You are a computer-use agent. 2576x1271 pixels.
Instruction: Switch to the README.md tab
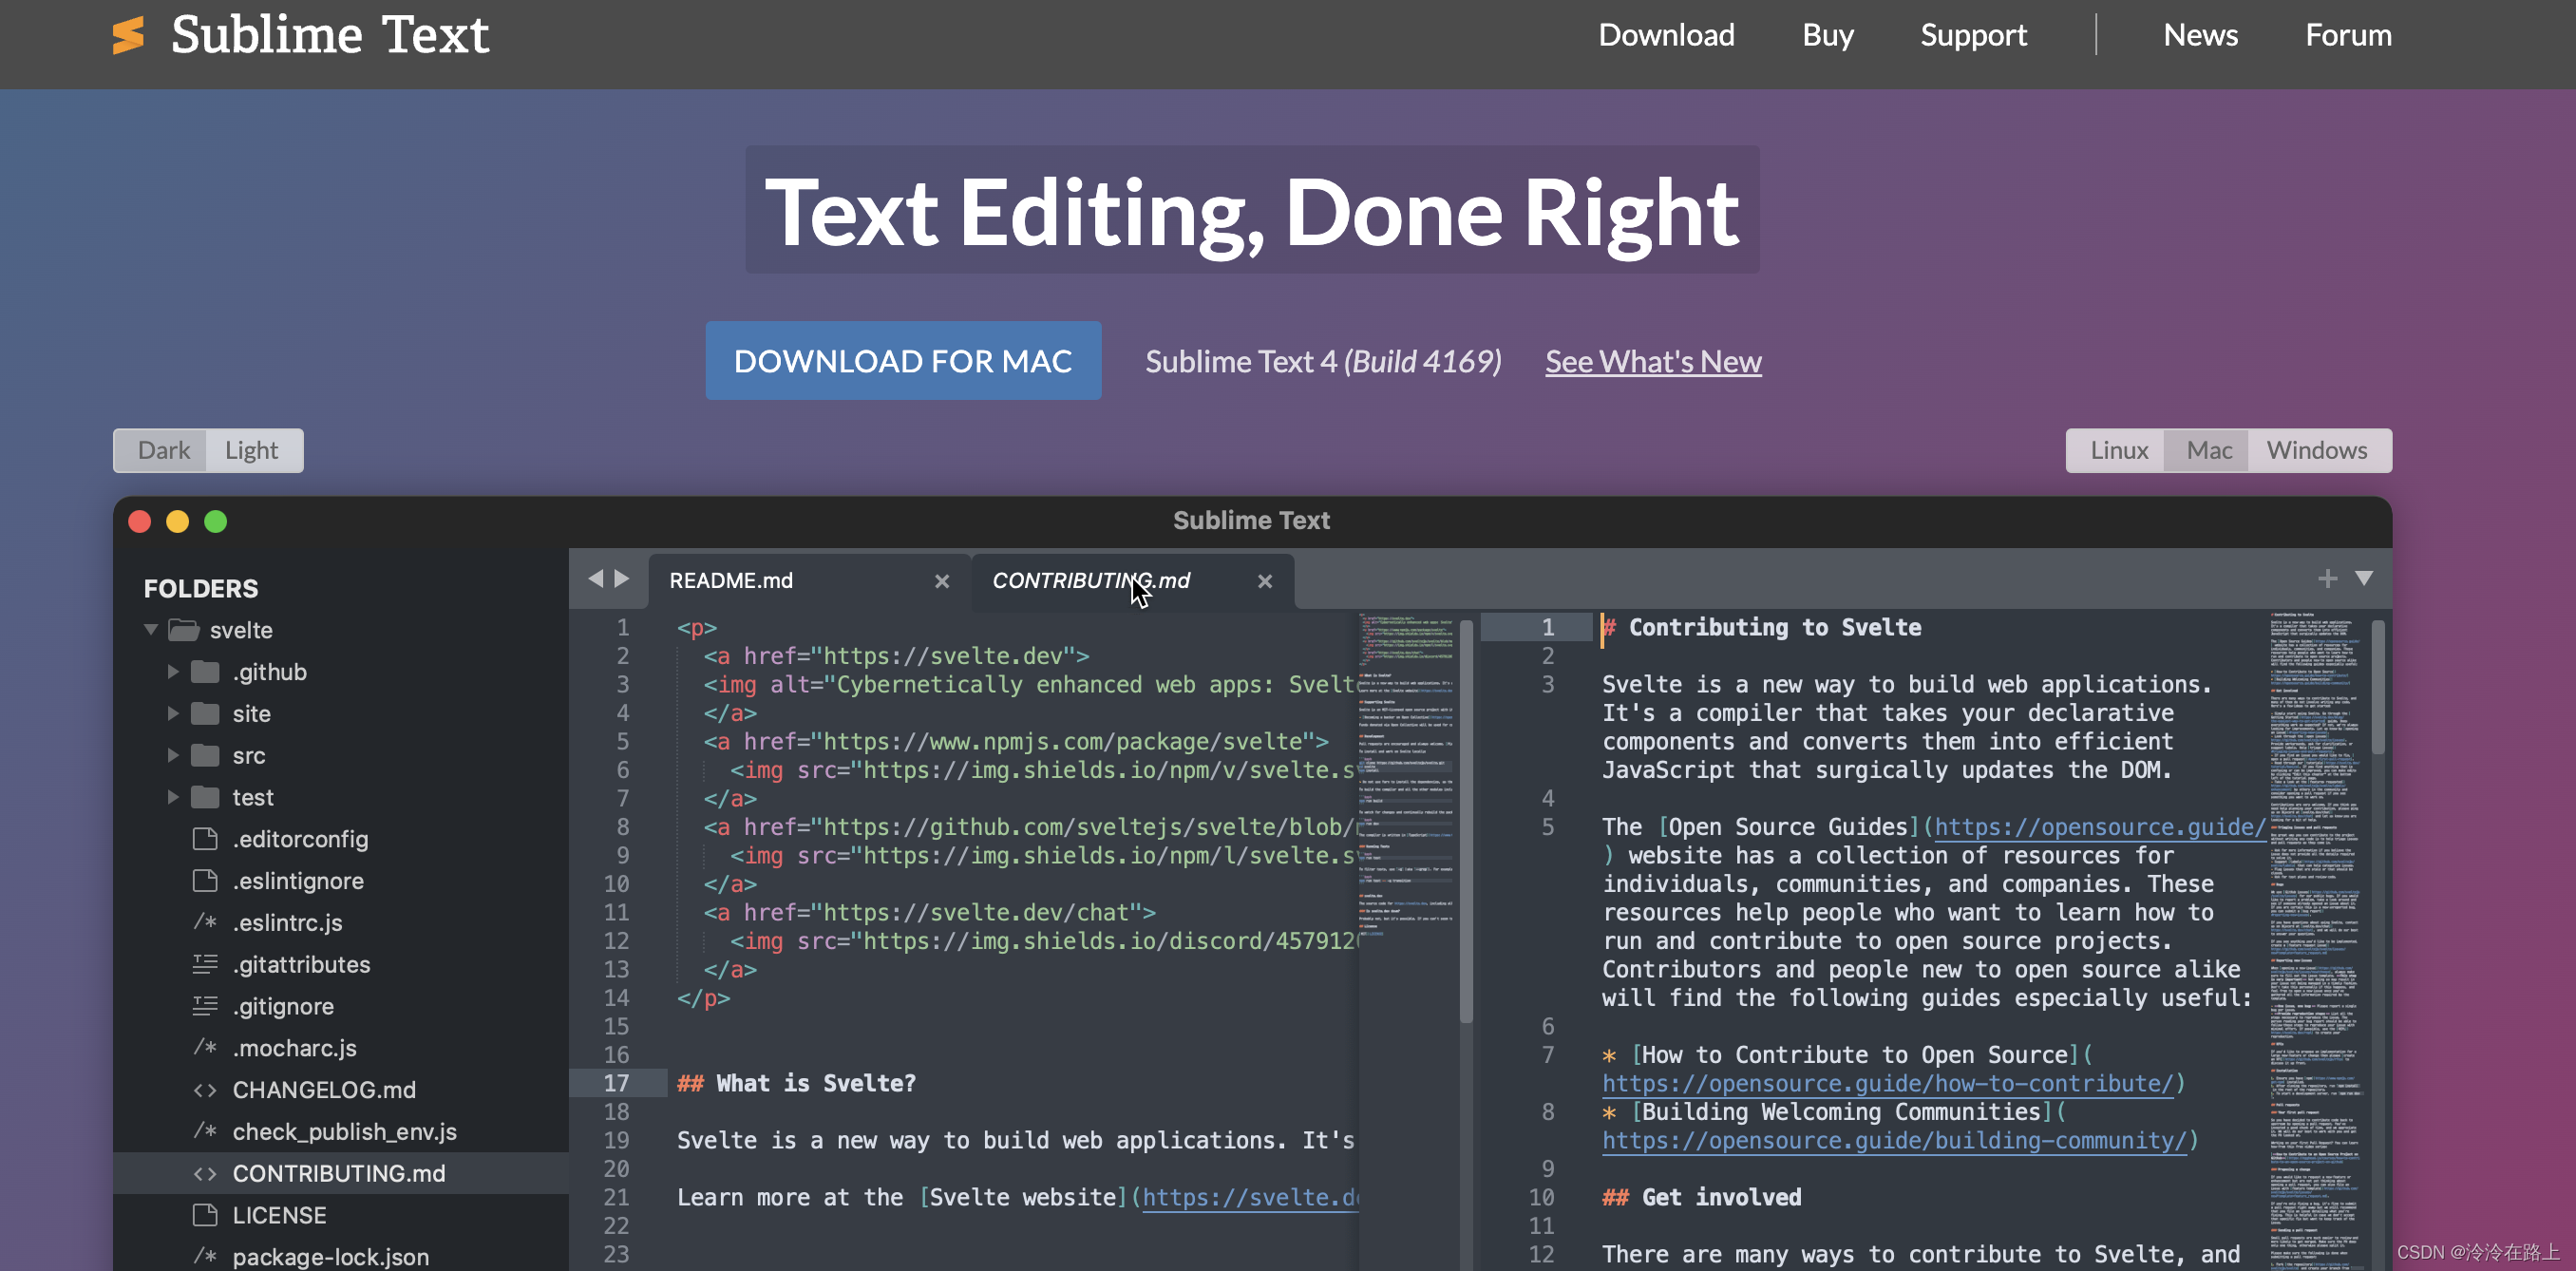pos(808,581)
